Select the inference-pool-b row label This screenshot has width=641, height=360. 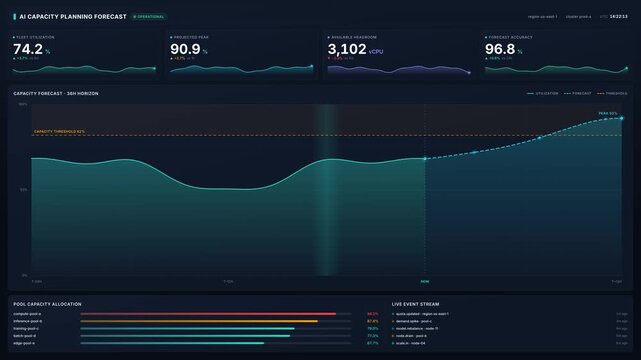[x=28, y=322]
